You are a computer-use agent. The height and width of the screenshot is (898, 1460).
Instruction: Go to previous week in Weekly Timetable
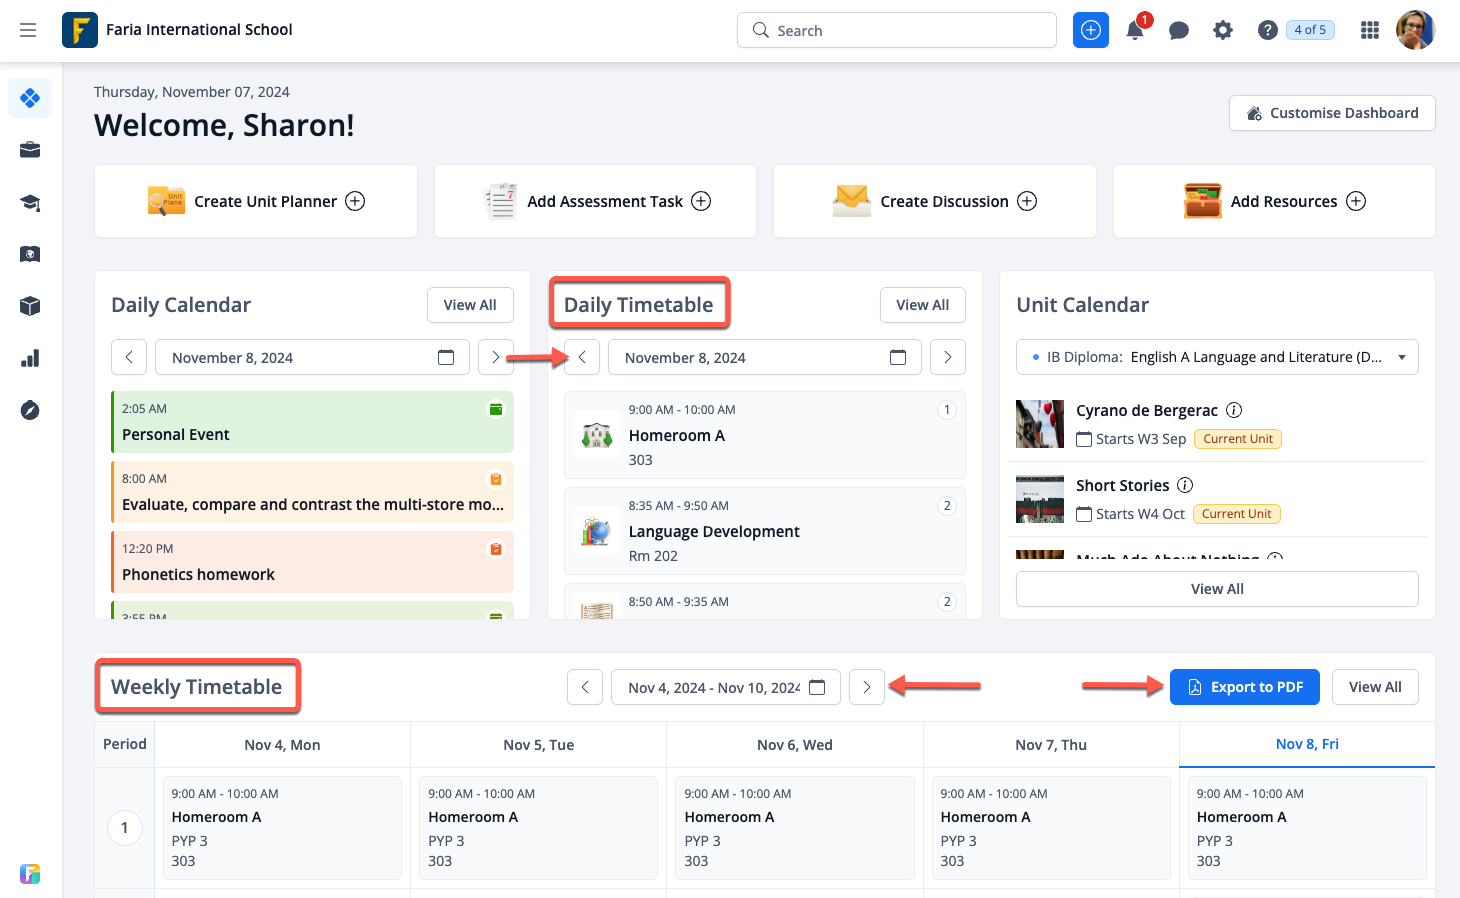pos(585,687)
